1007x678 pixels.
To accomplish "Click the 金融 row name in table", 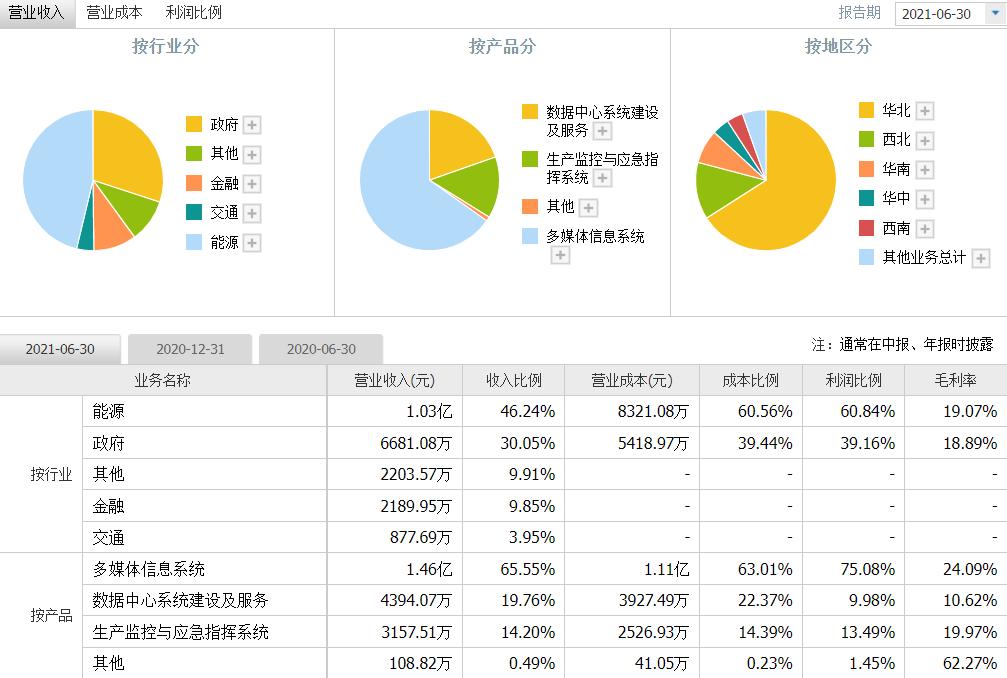I will 108,506.
